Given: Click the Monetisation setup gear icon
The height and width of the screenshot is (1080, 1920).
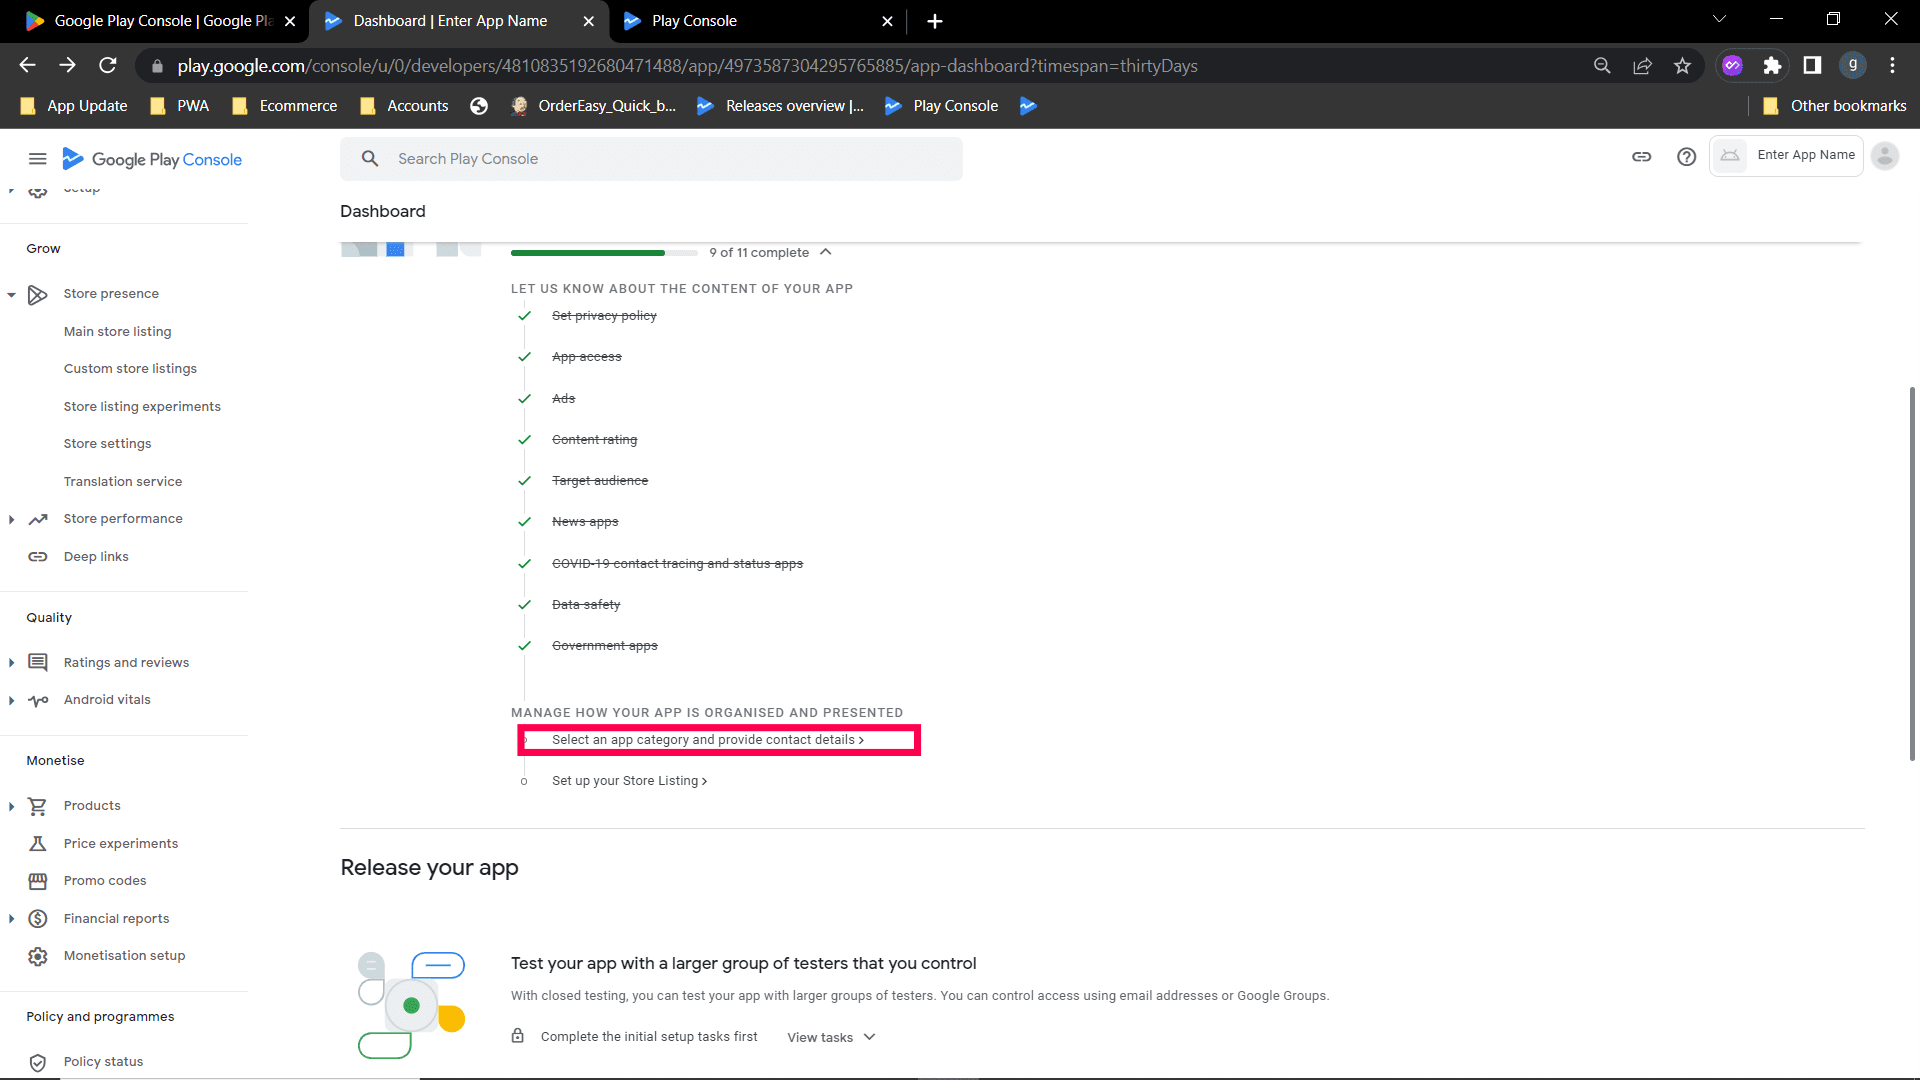Looking at the screenshot, I should tap(38, 956).
